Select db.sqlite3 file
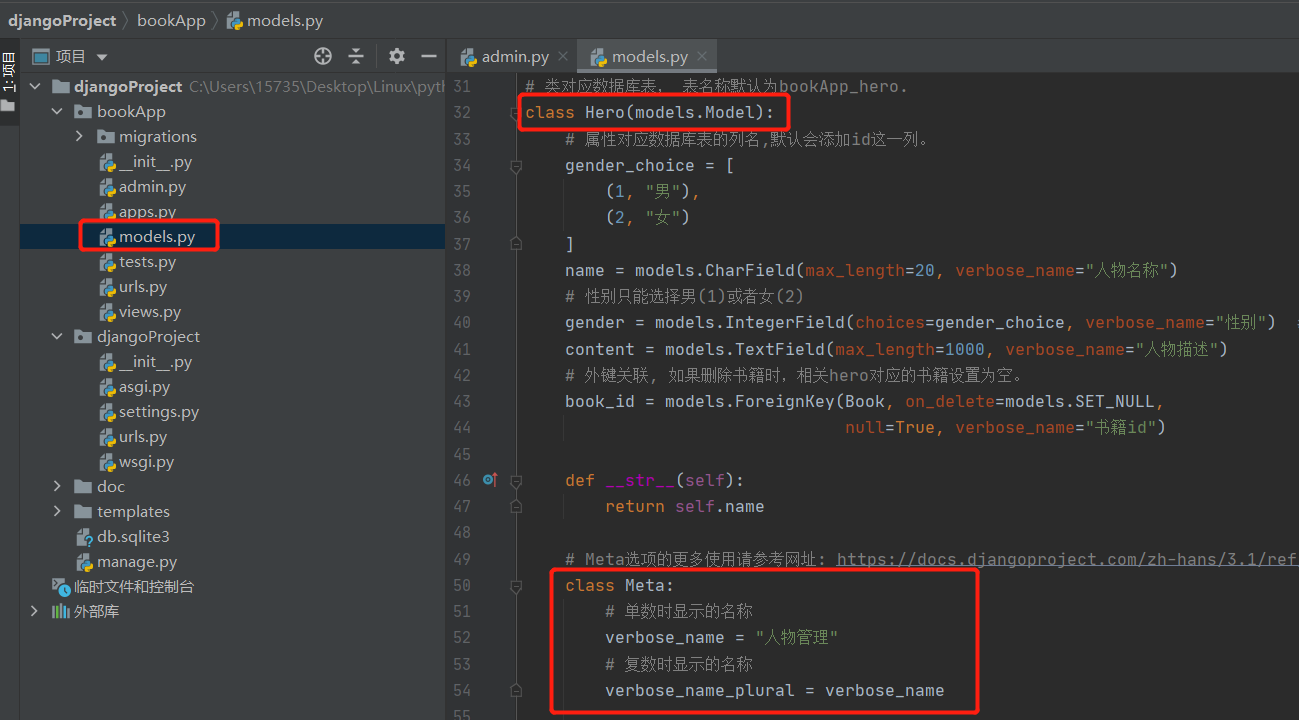 pos(133,537)
